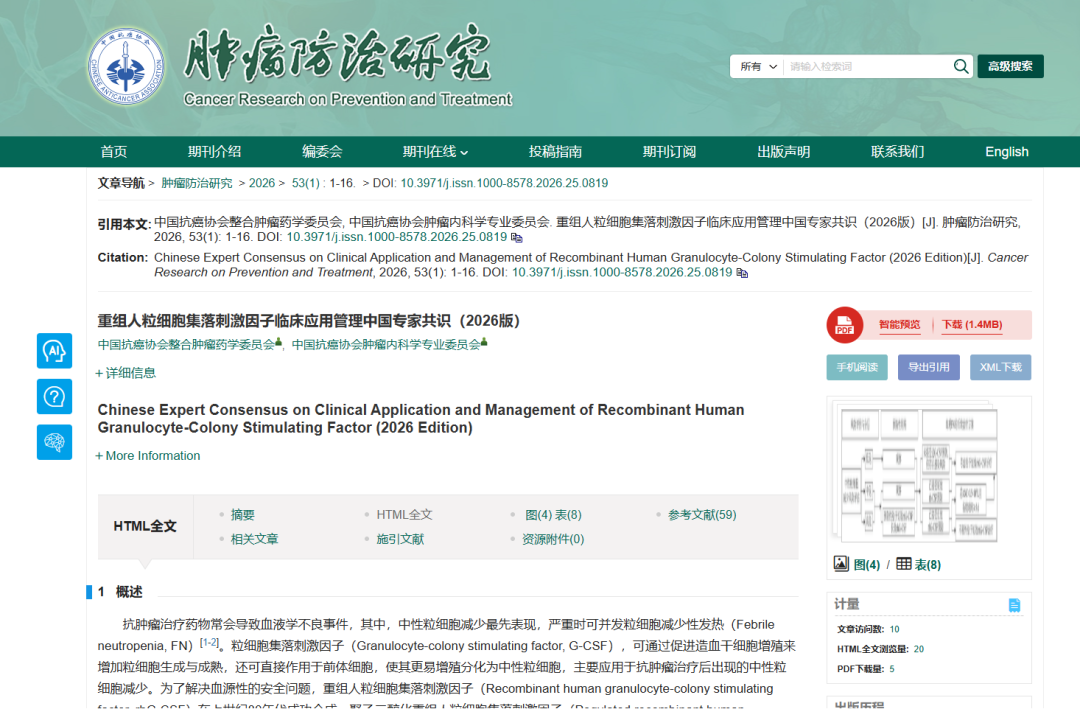
Task: Click the brain knowledge sidebar icon
Action: pyautogui.click(x=54, y=442)
